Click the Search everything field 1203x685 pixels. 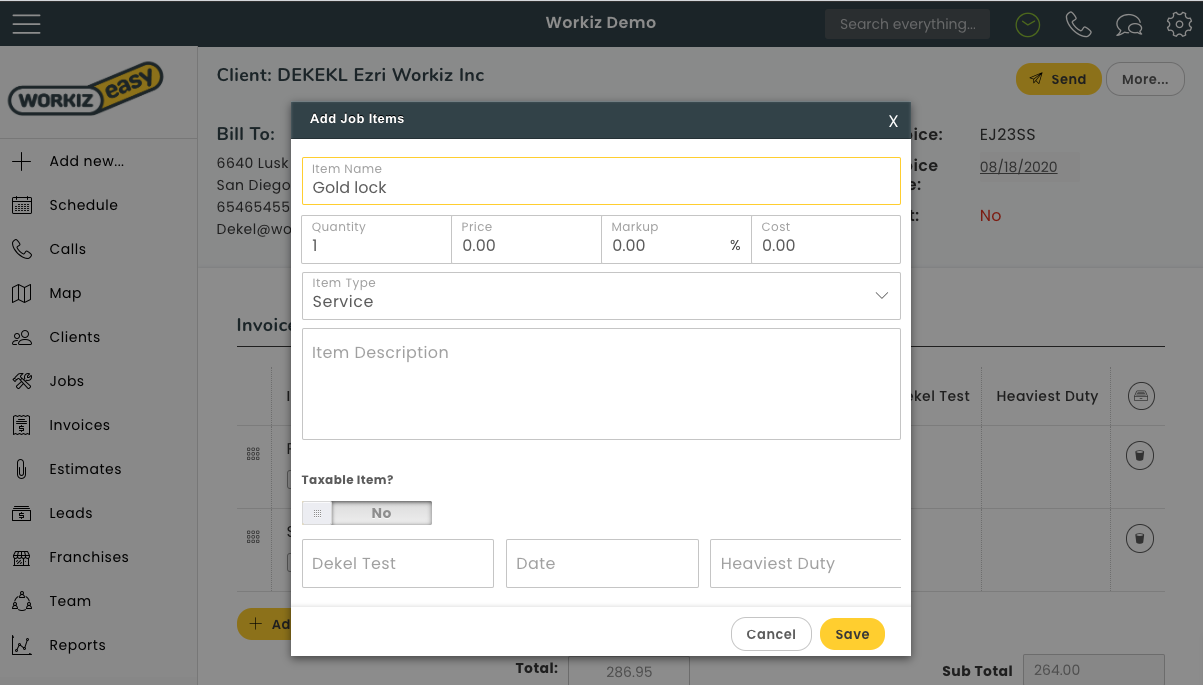pyautogui.click(x=907, y=24)
